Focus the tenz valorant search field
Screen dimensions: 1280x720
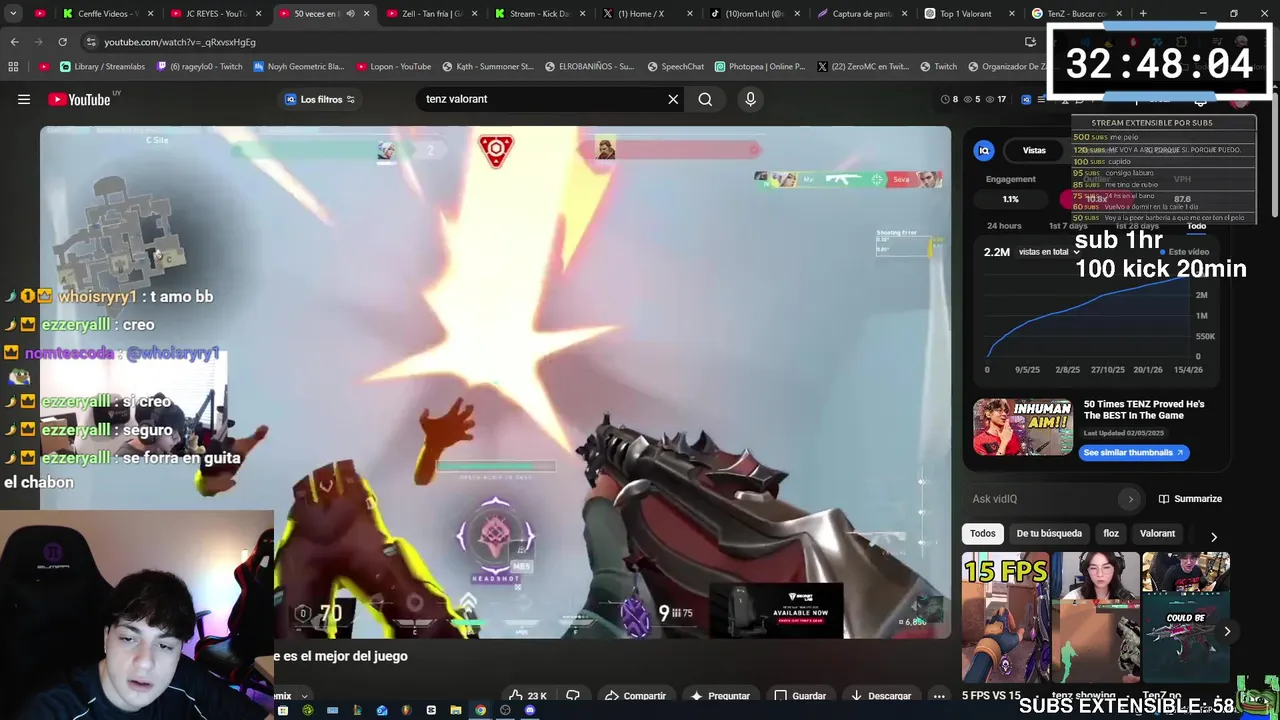(x=540, y=99)
